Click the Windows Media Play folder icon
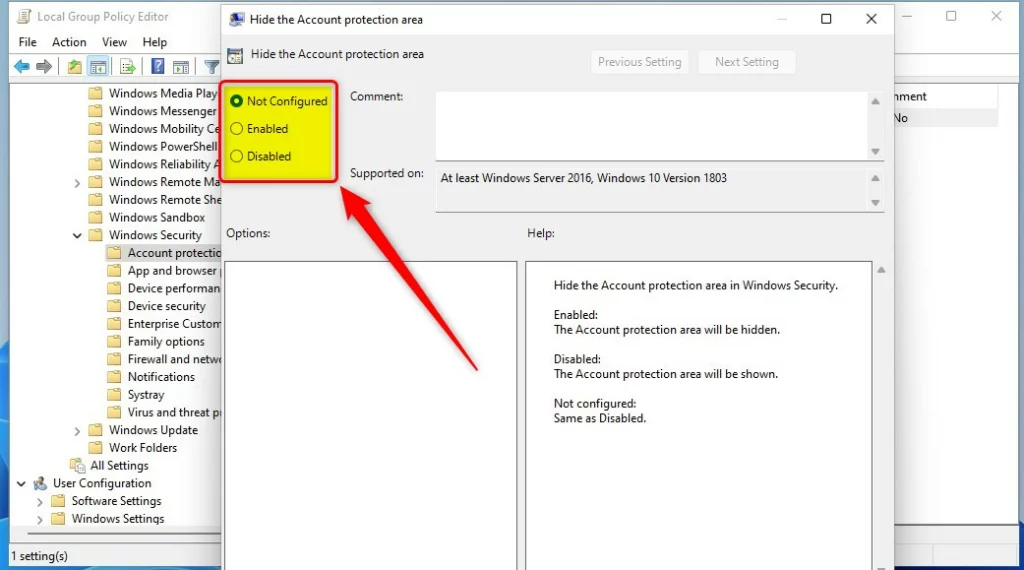Image resolution: width=1024 pixels, height=570 pixels. tap(96, 93)
